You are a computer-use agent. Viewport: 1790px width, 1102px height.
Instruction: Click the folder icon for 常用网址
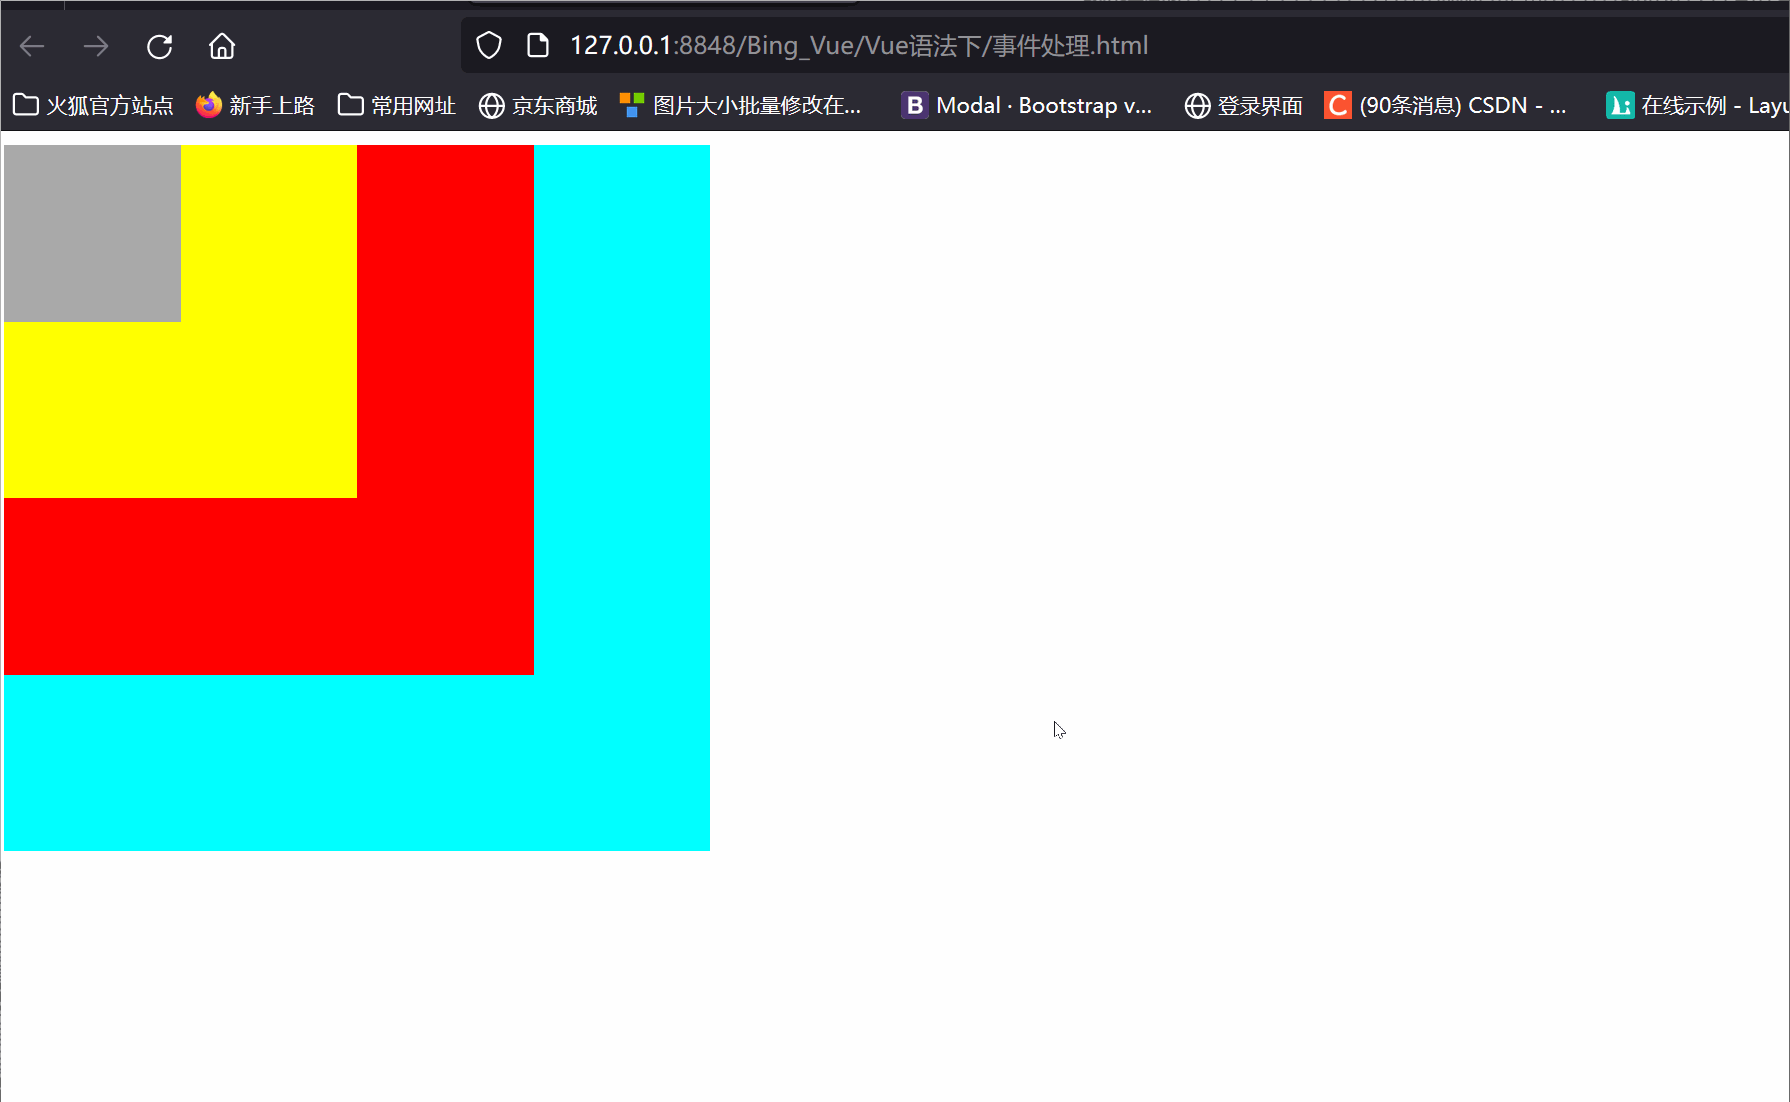coord(350,104)
